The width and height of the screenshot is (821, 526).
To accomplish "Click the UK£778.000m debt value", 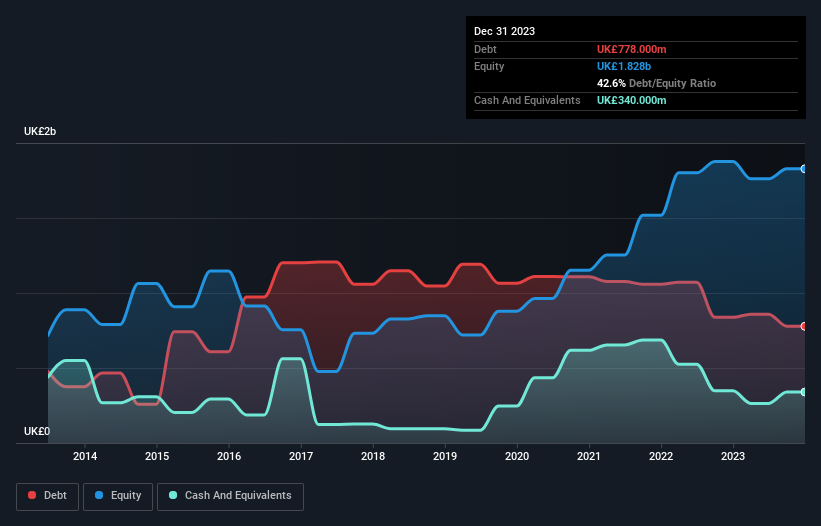I will tap(631, 49).
